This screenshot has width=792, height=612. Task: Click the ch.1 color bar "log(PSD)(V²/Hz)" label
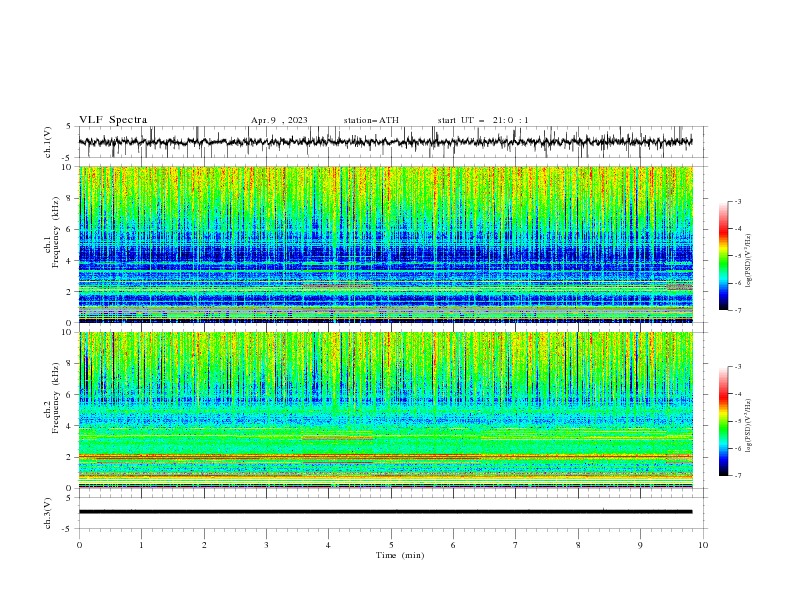tap(749, 260)
